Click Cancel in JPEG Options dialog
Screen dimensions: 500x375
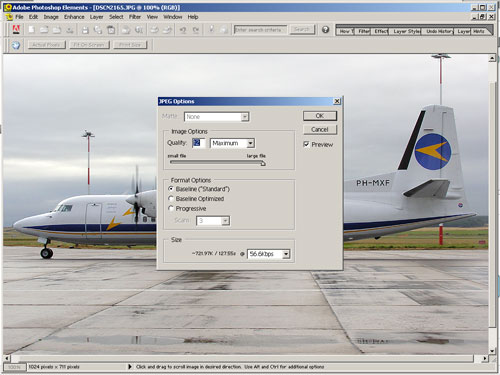320,129
